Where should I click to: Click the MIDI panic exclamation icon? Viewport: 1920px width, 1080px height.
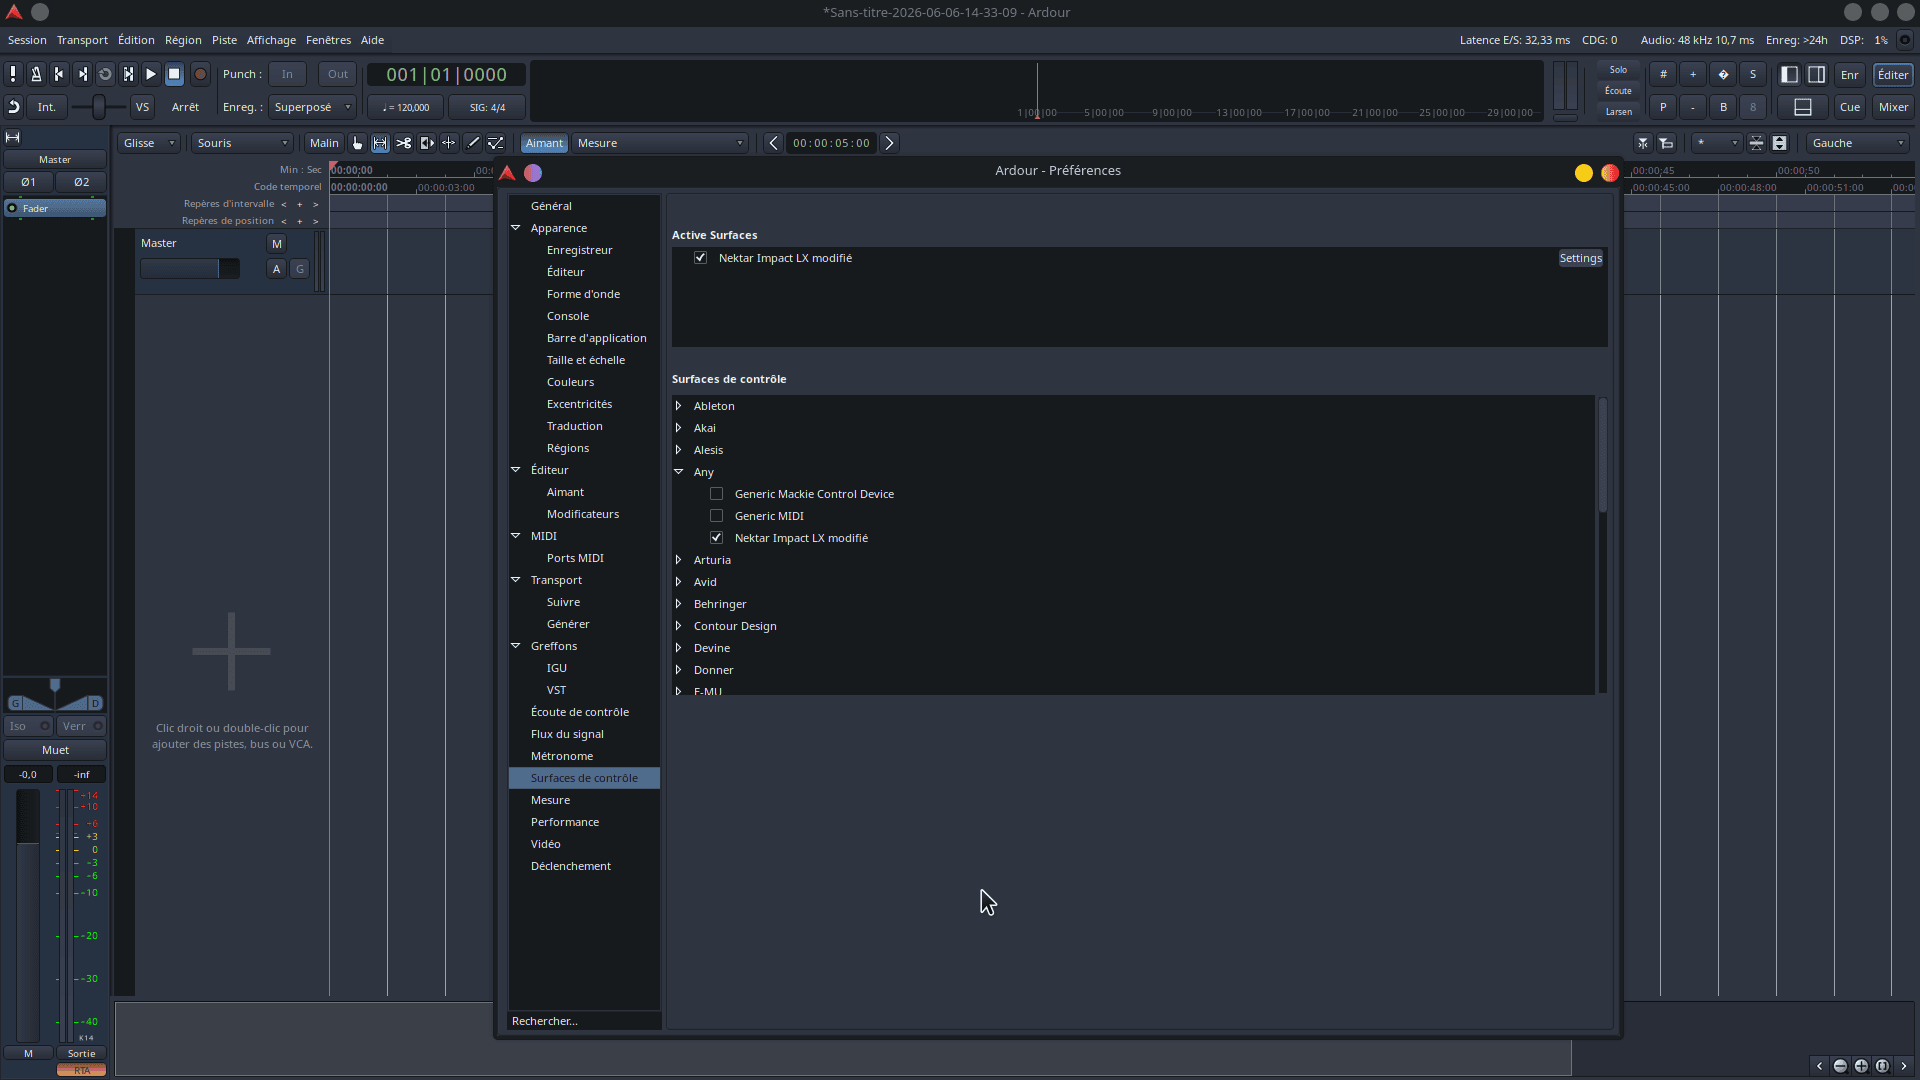tap(13, 74)
